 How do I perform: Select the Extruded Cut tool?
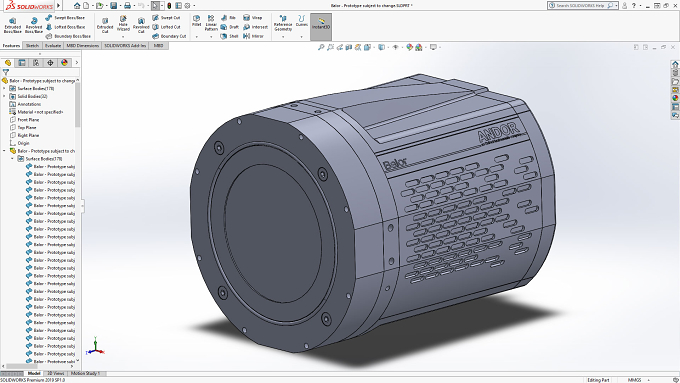pyautogui.click(x=105, y=26)
